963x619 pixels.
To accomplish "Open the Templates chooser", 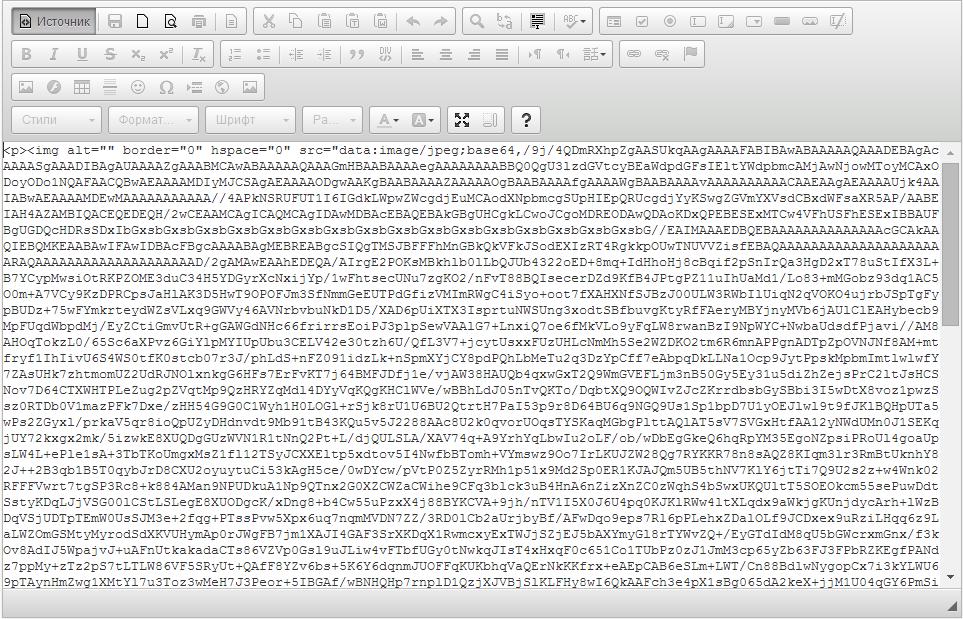I will coord(232,21).
